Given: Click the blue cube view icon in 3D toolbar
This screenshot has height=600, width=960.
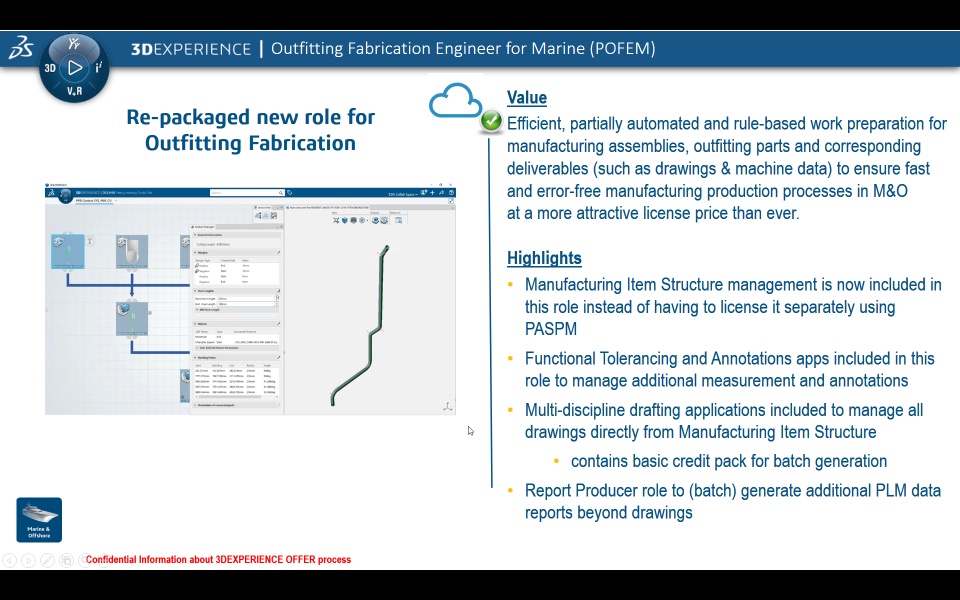Looking at the screenshot, I should click(345, 220).
